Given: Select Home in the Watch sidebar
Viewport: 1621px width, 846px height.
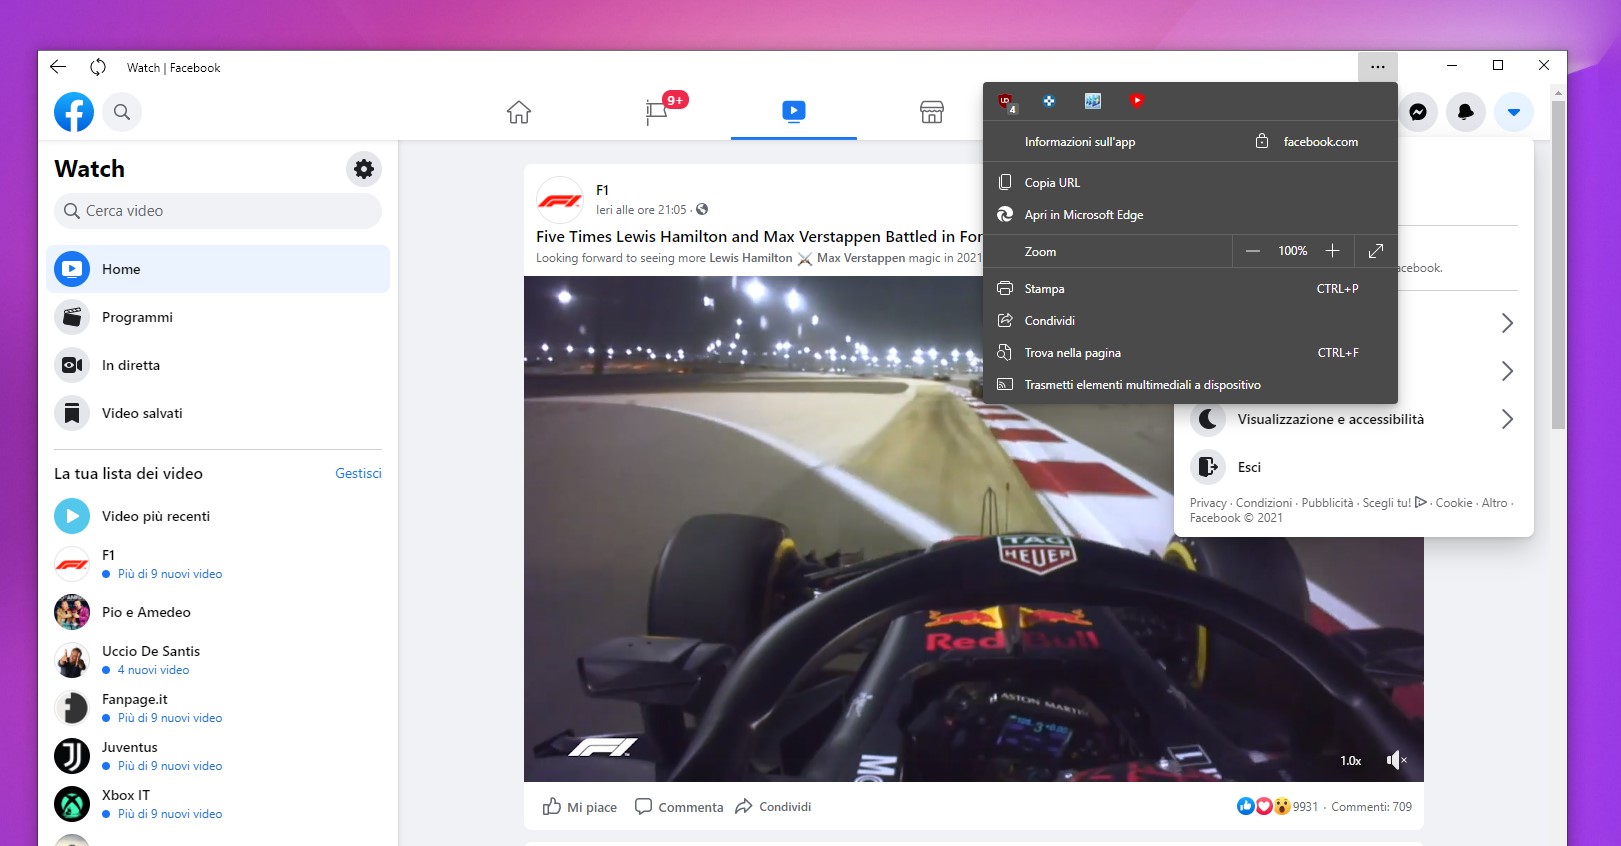Looking at the screenshot, I should pyautogui.click(x=218, y=269).
